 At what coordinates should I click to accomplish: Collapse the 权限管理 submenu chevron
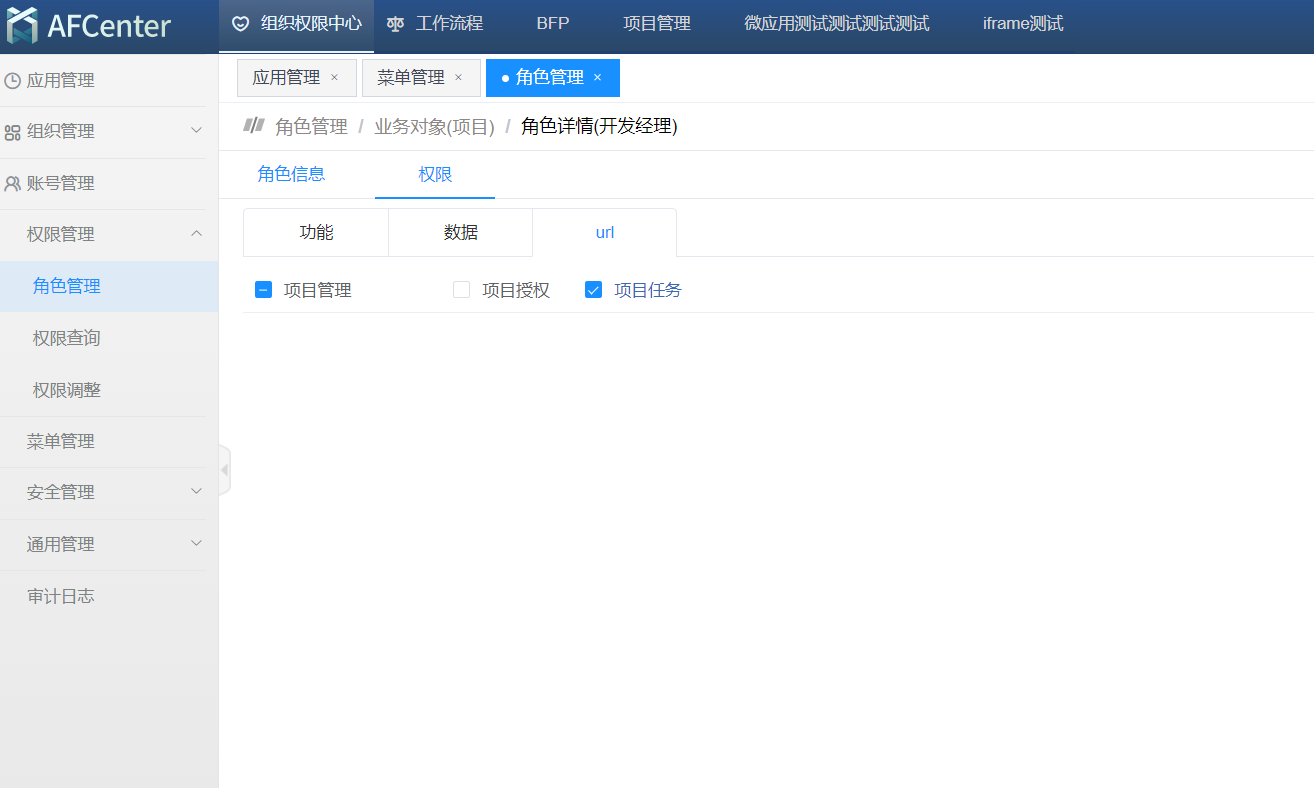point(196,234)
